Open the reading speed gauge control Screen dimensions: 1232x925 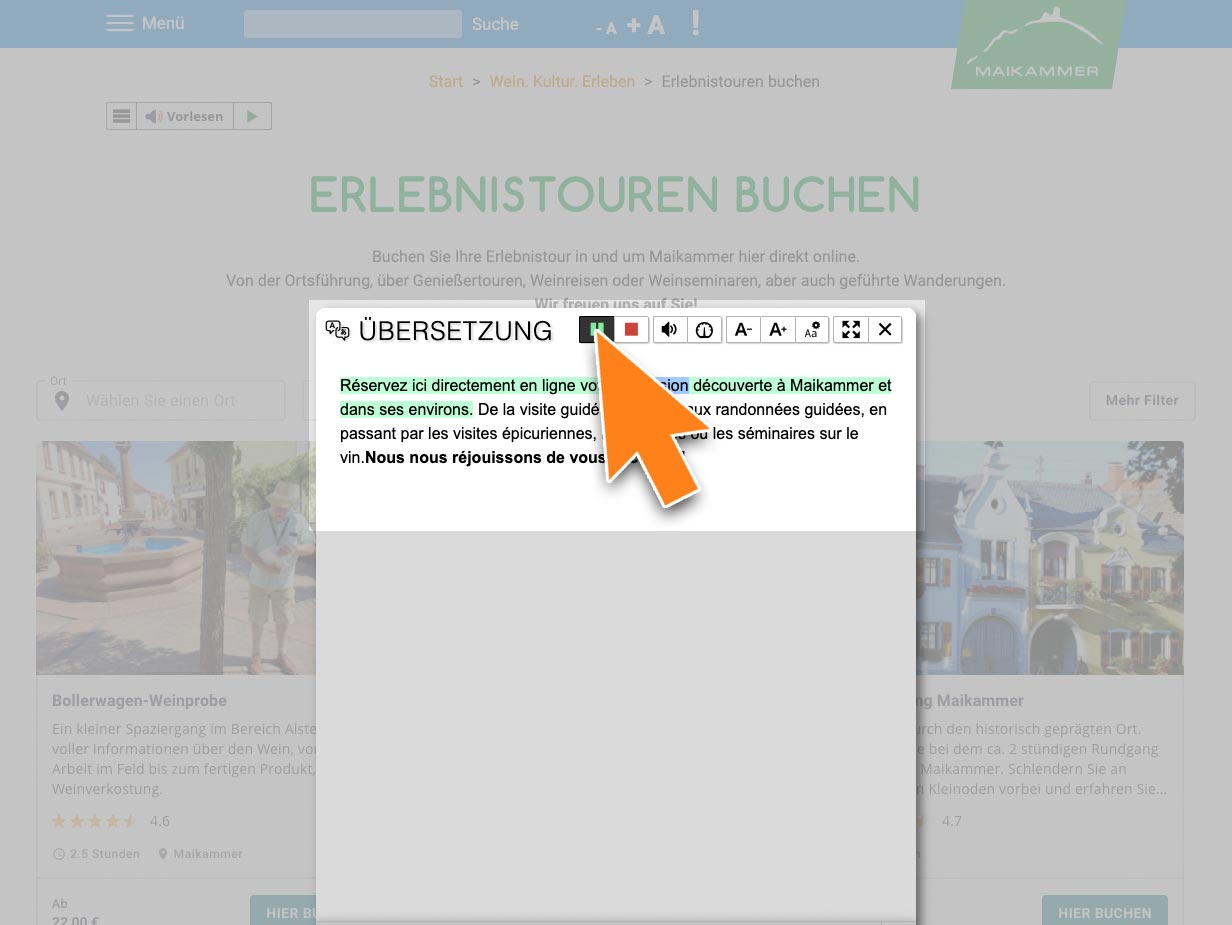tap(704, 329)
